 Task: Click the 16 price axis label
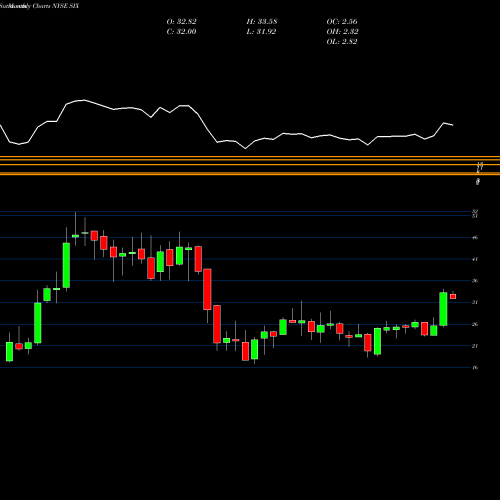[x=475, y=367]
